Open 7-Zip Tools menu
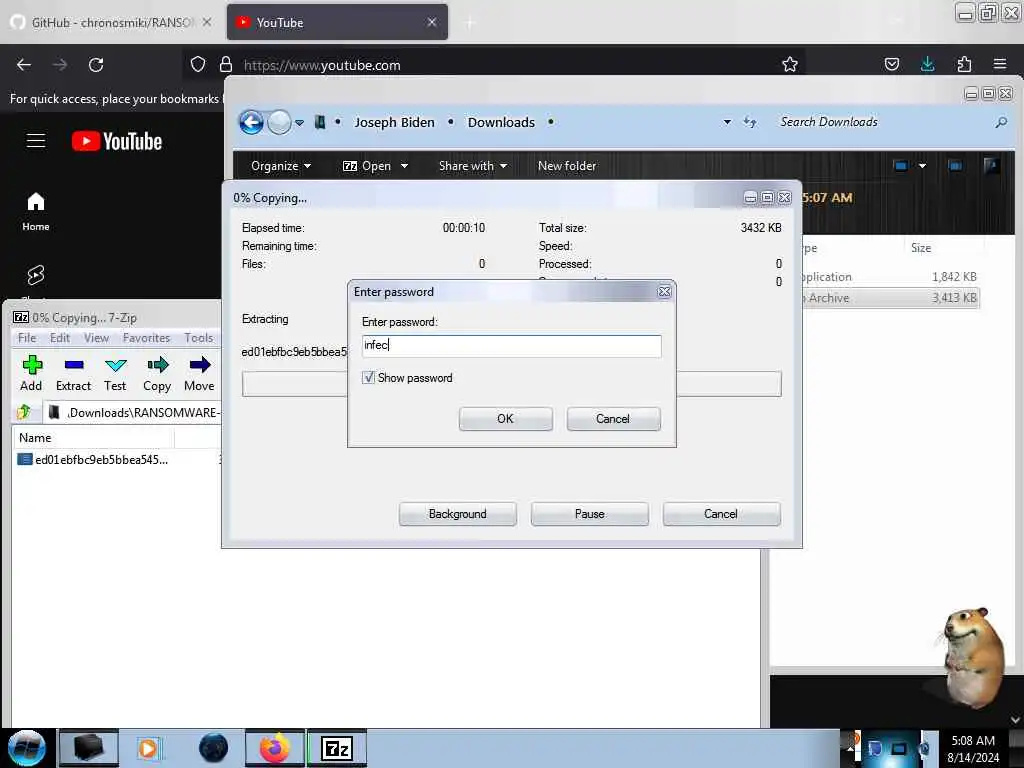This screenshot has width=1024, height=768. coord(199,338)
